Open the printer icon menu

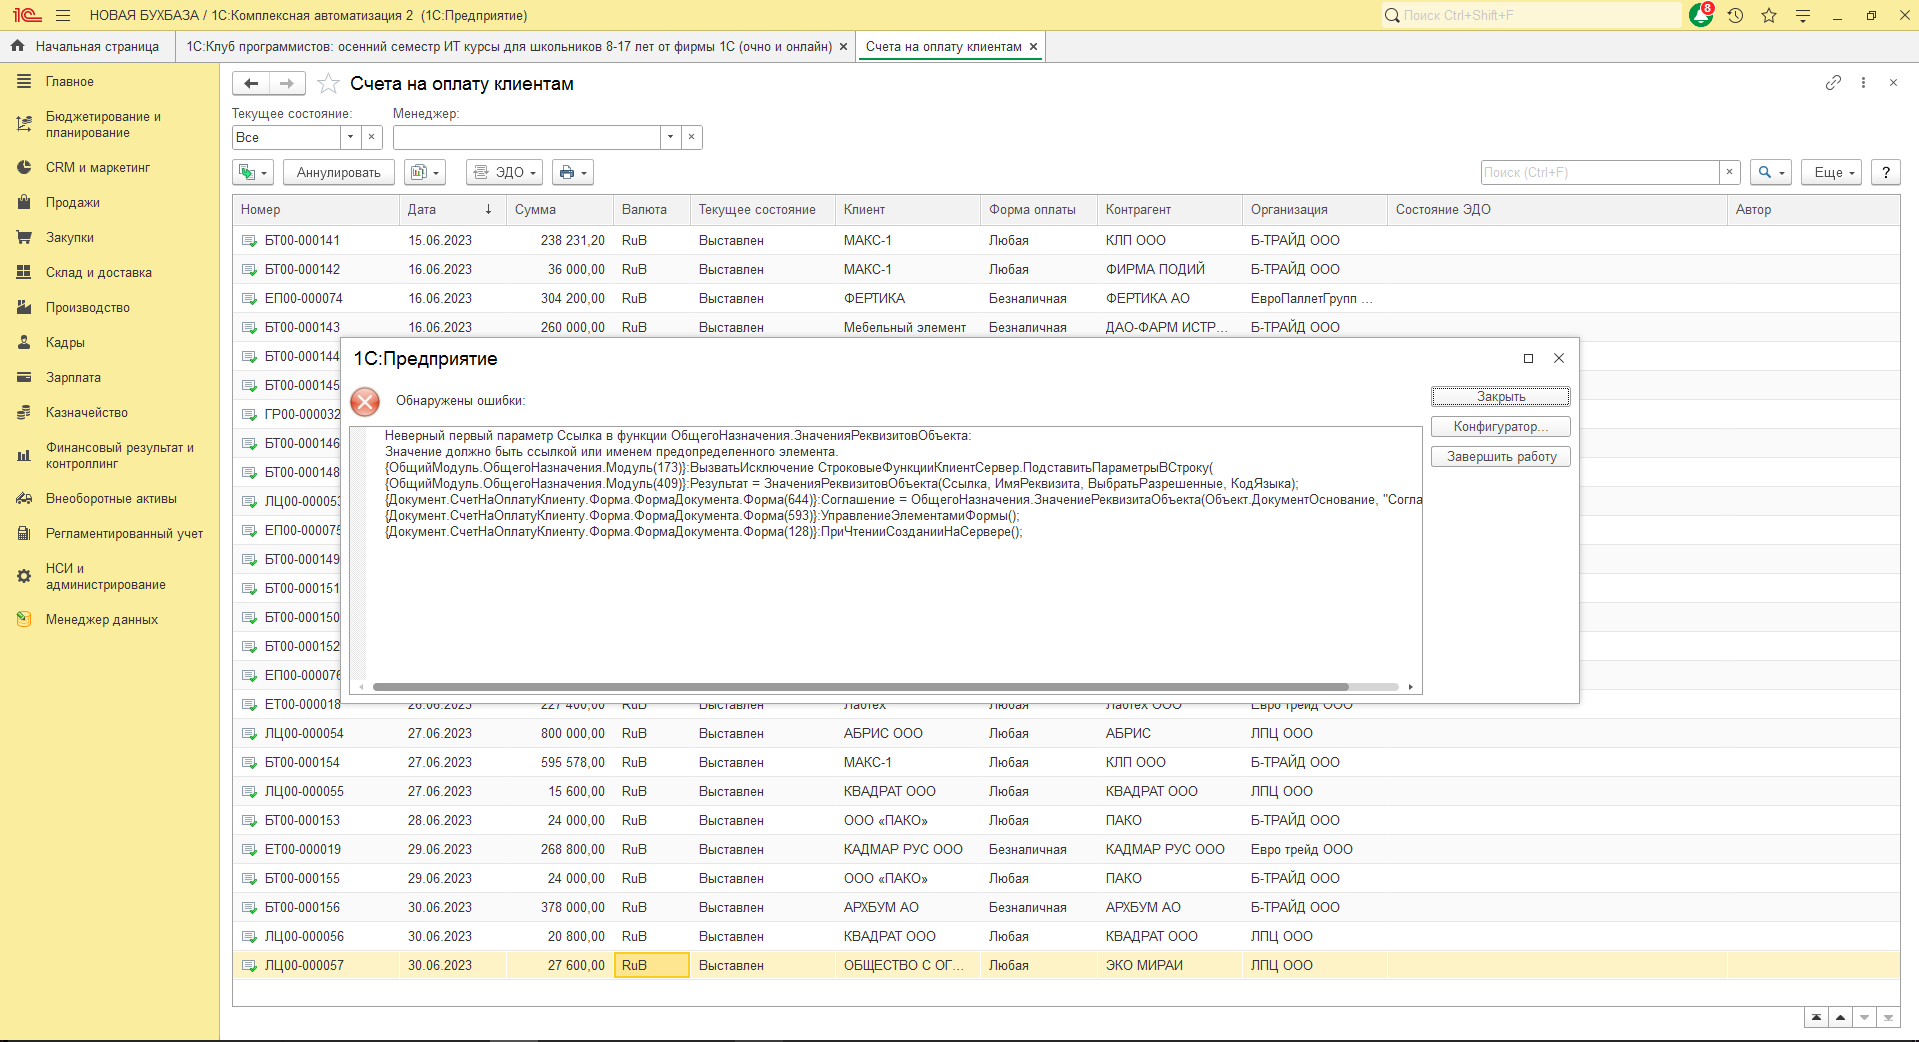[572, 172]
